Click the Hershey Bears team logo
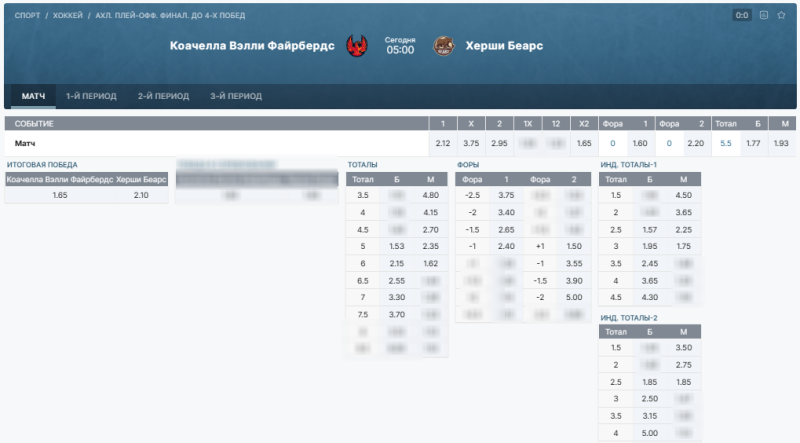 (x=443, y=46)
